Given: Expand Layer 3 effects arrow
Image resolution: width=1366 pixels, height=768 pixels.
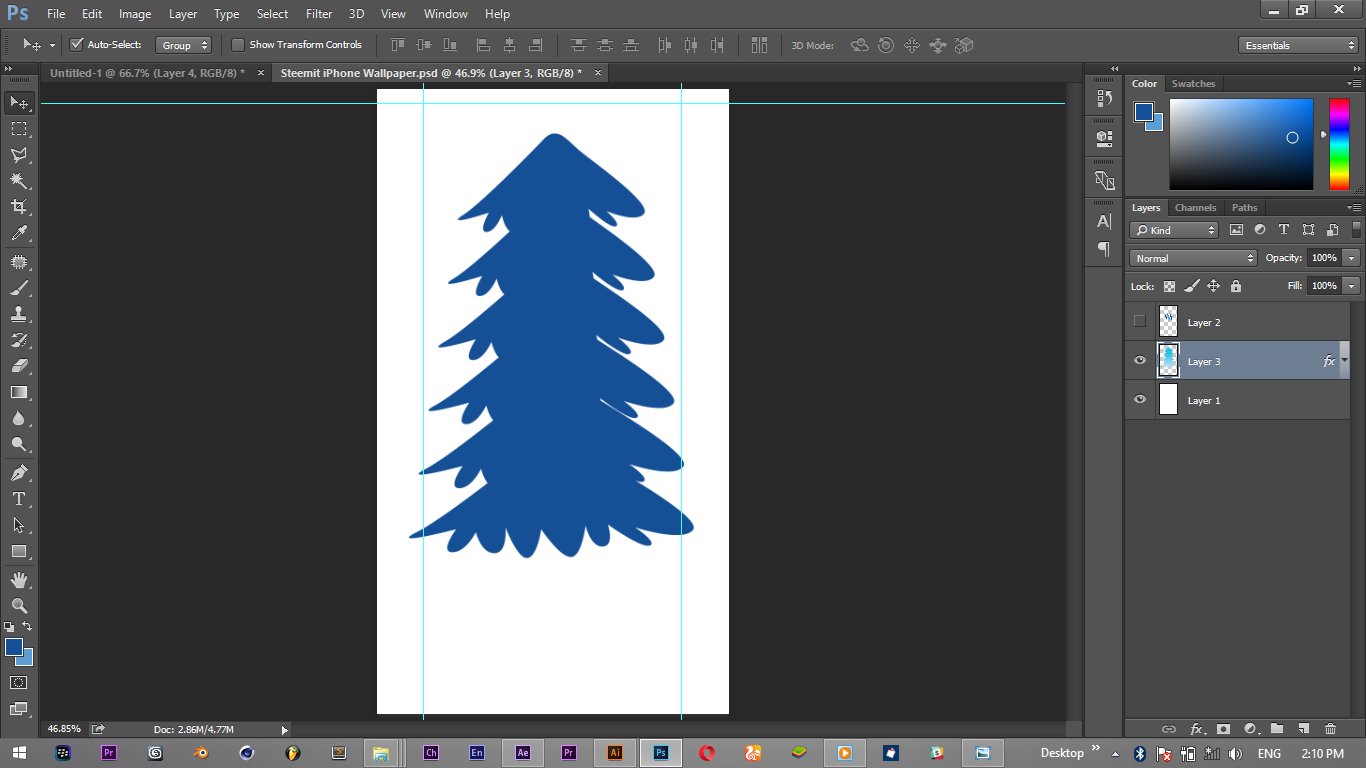Looking at the screenshot, I should [1345, 361].
